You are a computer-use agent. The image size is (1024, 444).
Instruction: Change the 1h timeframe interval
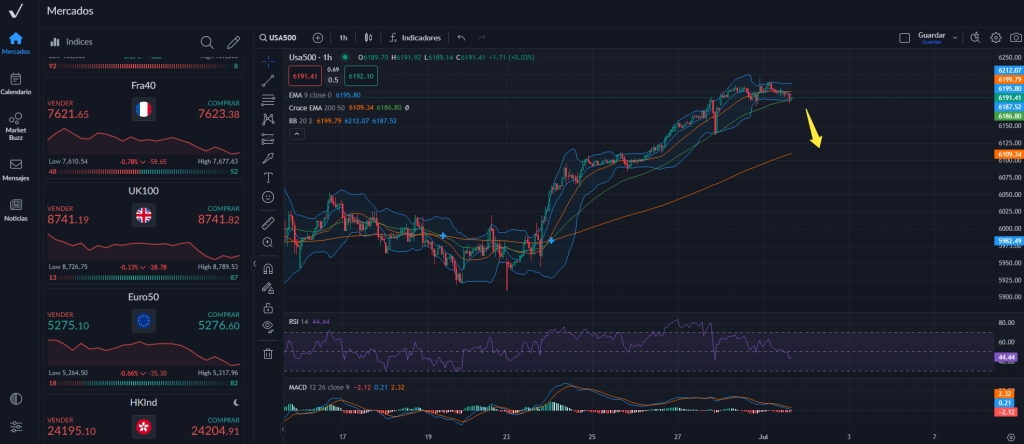tap(343, 38)
